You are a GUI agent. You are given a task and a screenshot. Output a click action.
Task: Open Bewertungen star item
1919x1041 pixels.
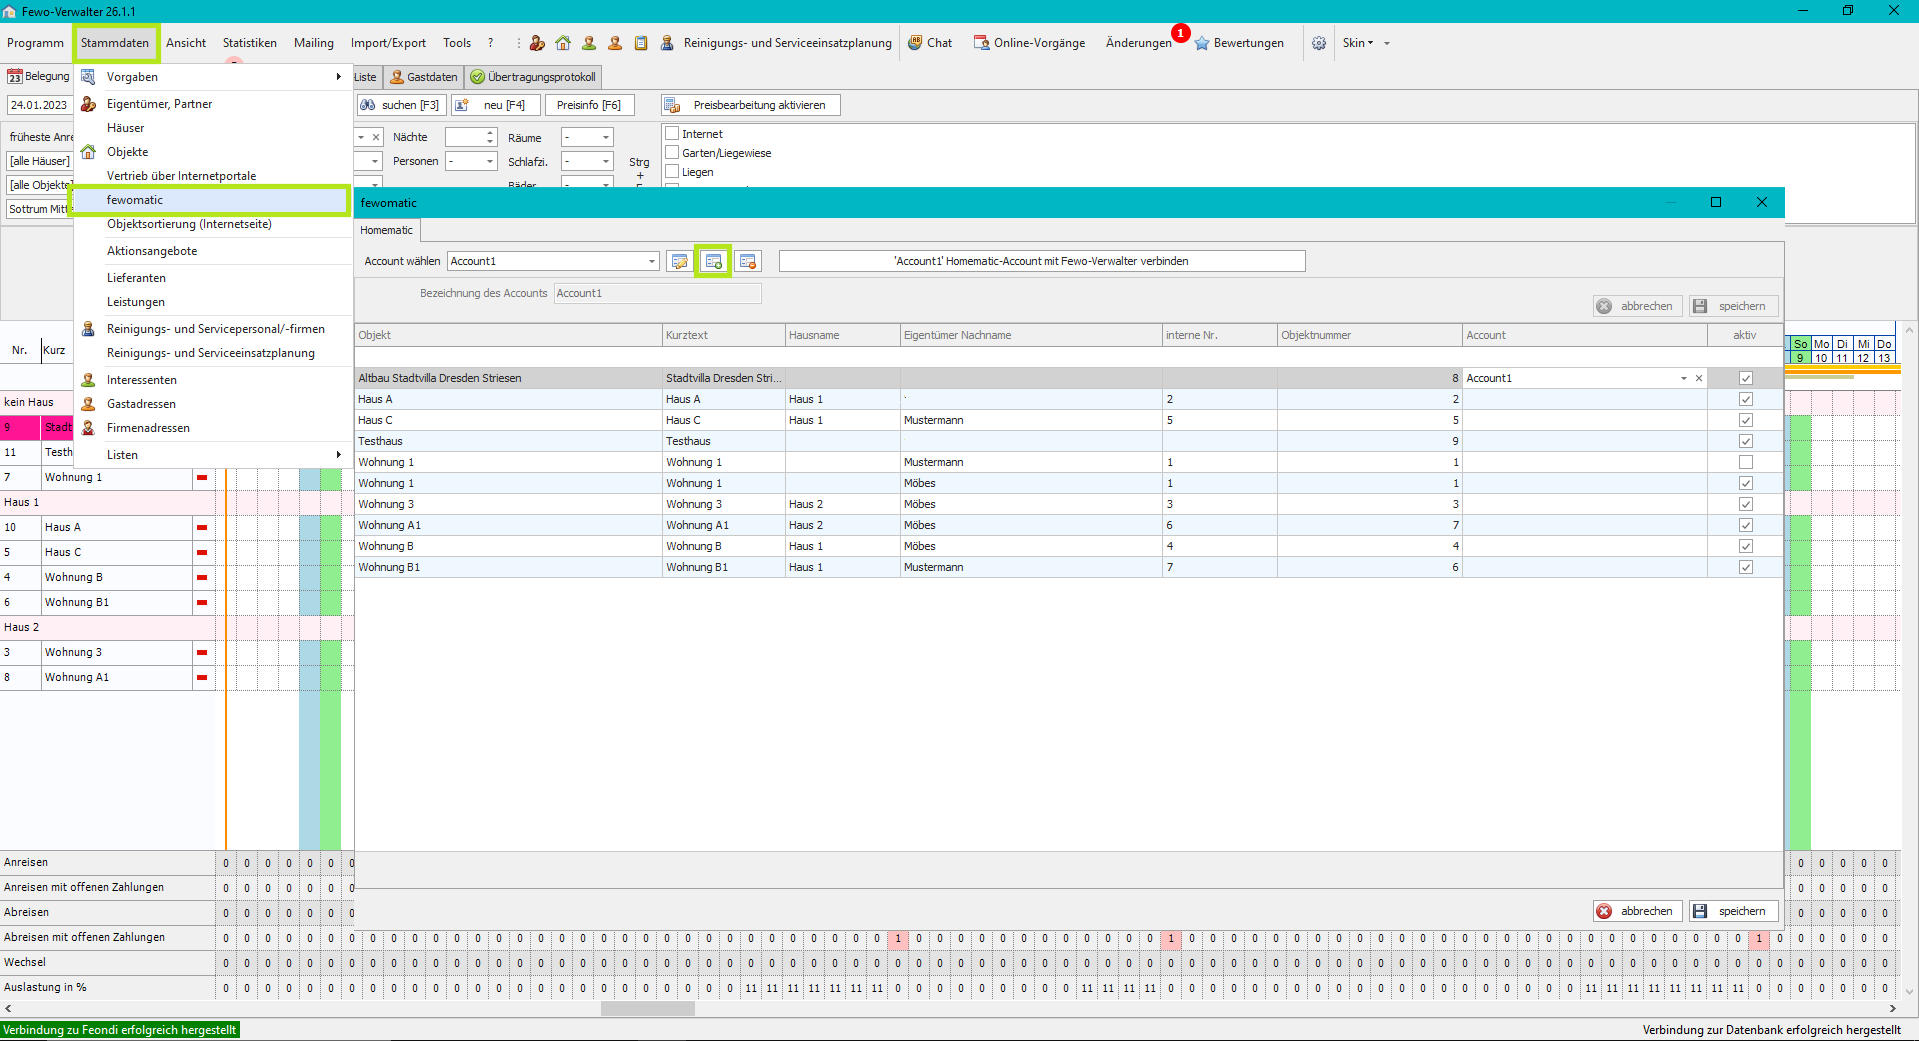pos(1239,43)
